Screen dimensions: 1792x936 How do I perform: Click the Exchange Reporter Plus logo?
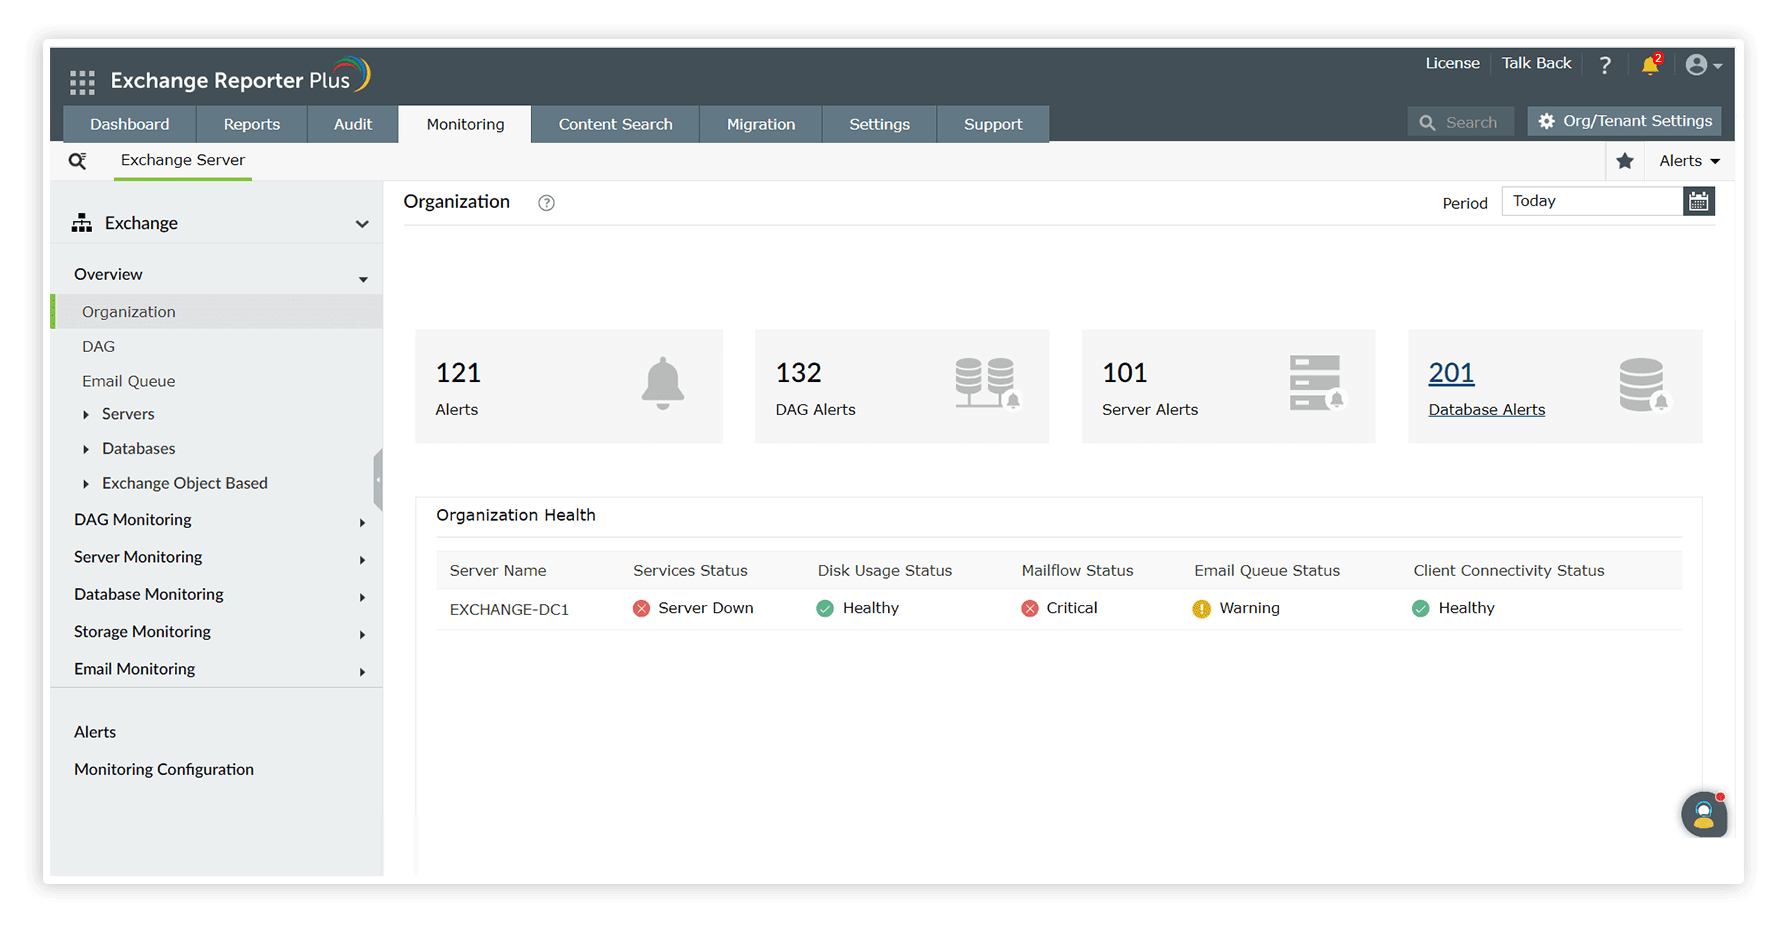pos(240,77)
